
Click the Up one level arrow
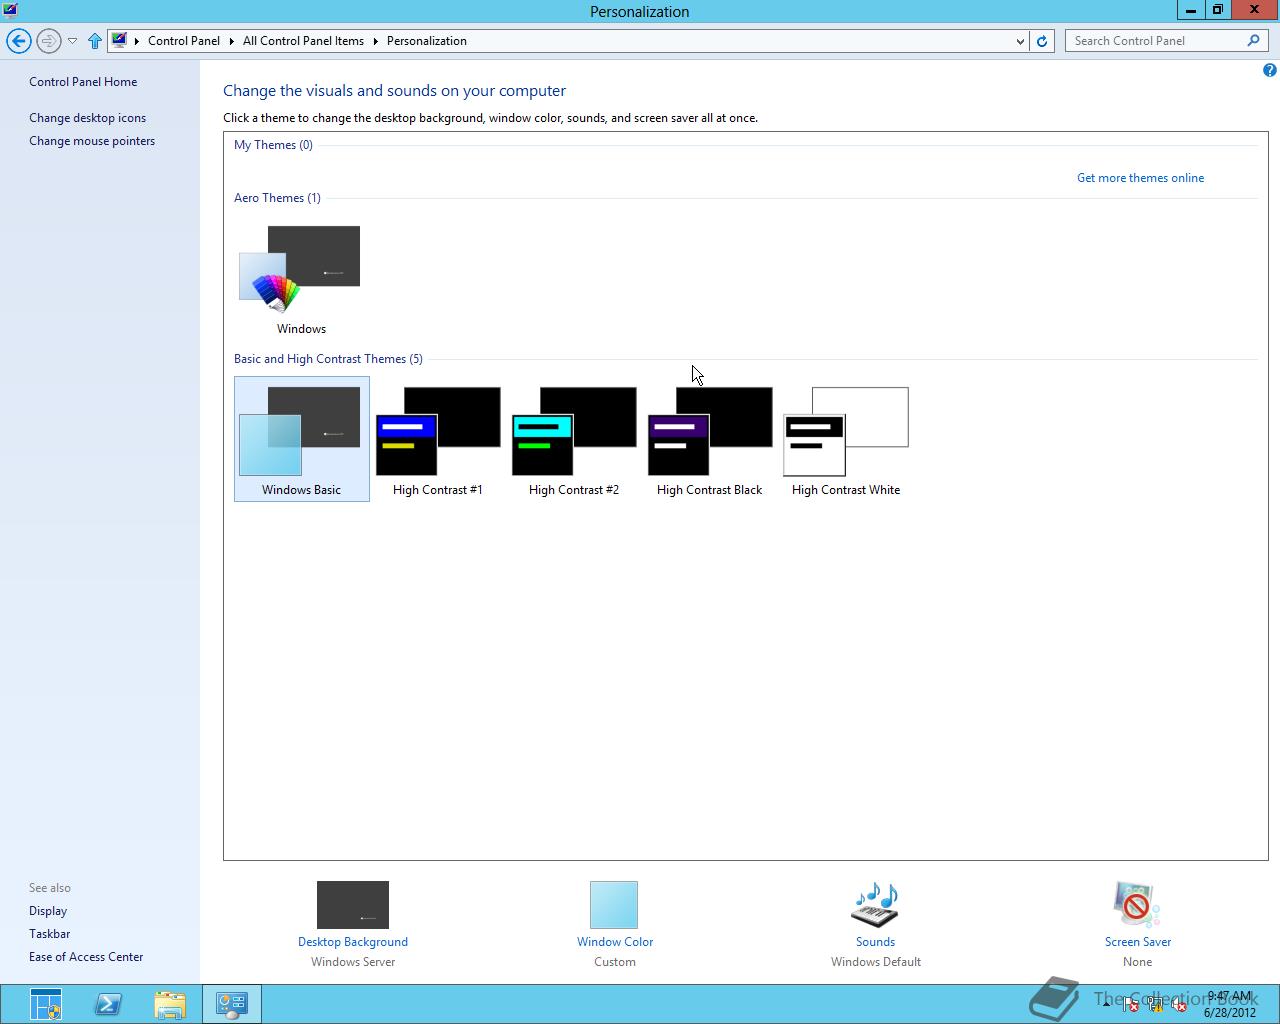(95, 41)
